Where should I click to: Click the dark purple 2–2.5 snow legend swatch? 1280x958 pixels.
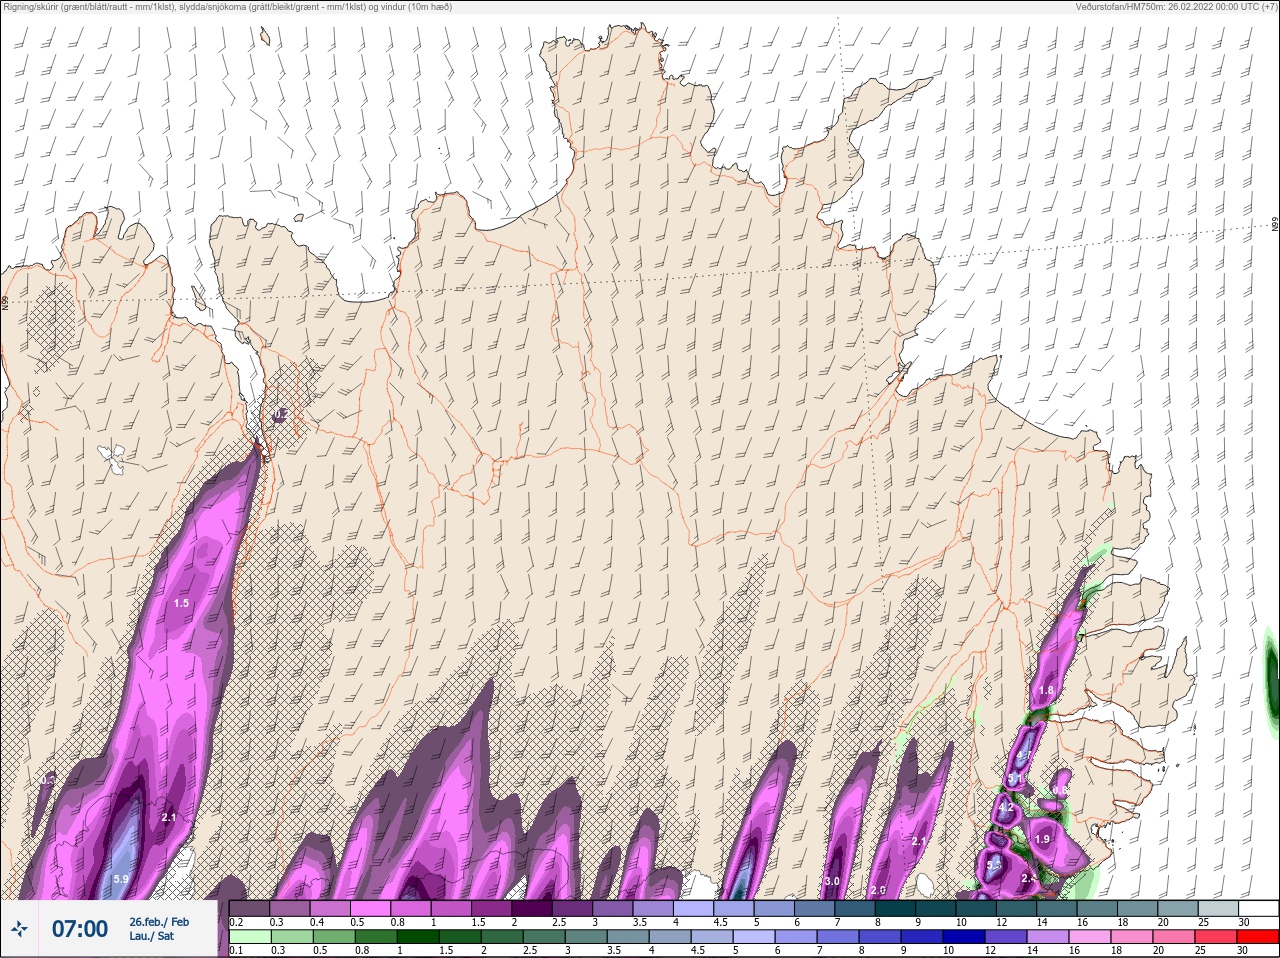(x=534, y=909)
